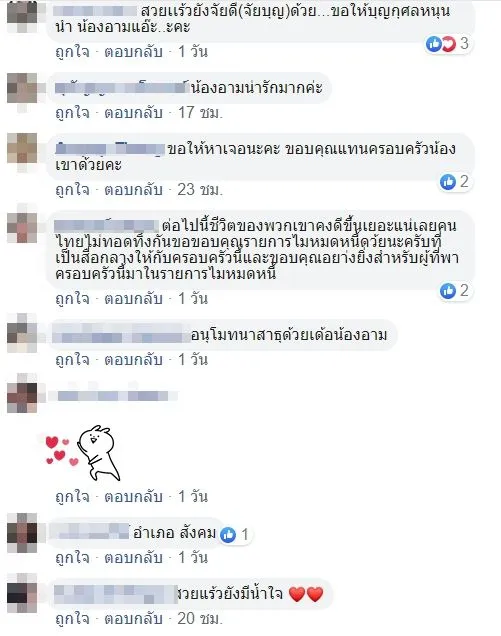
Task: Click ตอบกลับ under the 23 ชม. comment
Action: [x=133, y=189]
